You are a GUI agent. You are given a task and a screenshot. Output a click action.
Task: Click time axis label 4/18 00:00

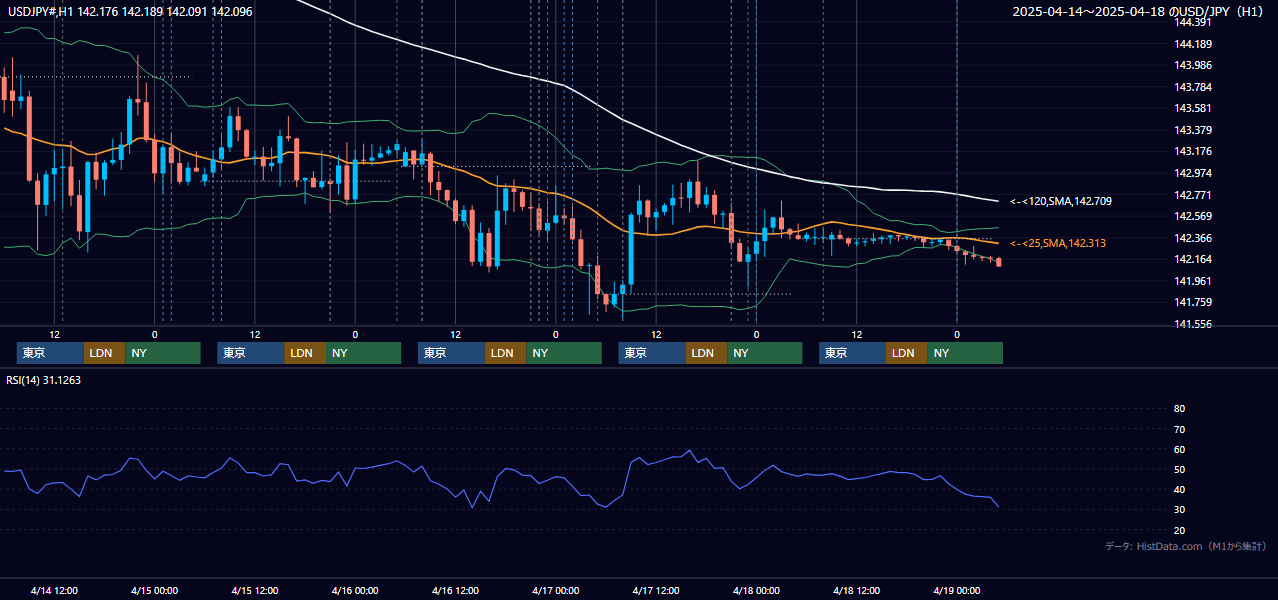(x=756, y=590)
